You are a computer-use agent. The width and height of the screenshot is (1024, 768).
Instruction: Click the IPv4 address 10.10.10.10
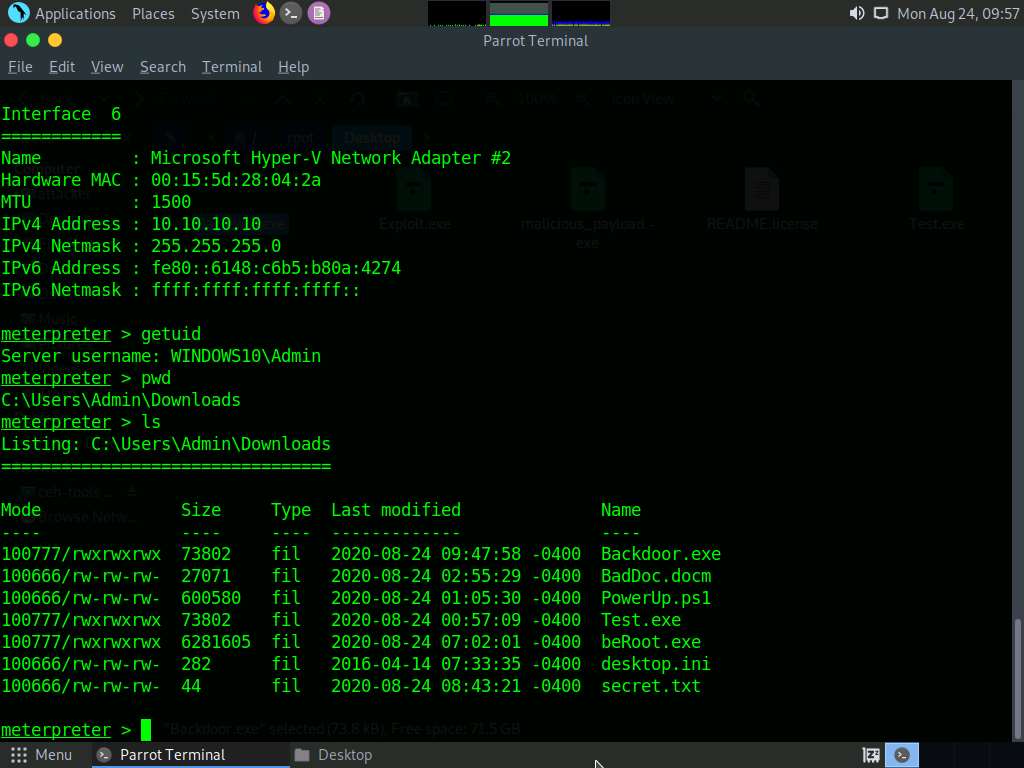(x=206, y=224)
